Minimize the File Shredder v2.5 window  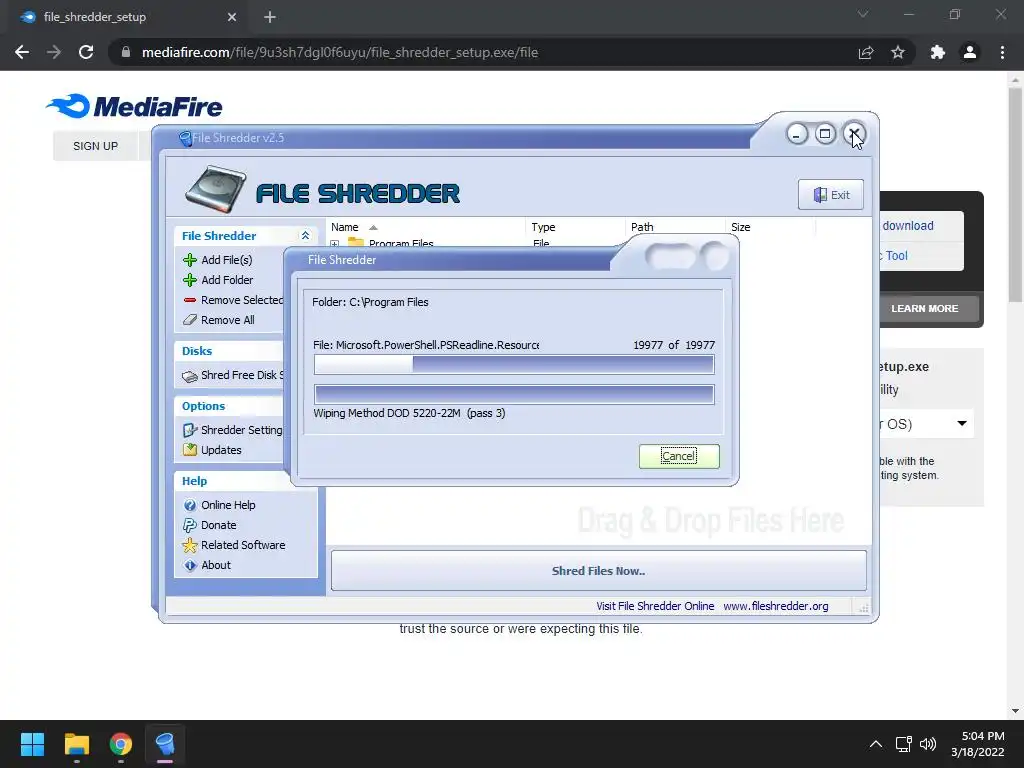click(x=797, y=135)
